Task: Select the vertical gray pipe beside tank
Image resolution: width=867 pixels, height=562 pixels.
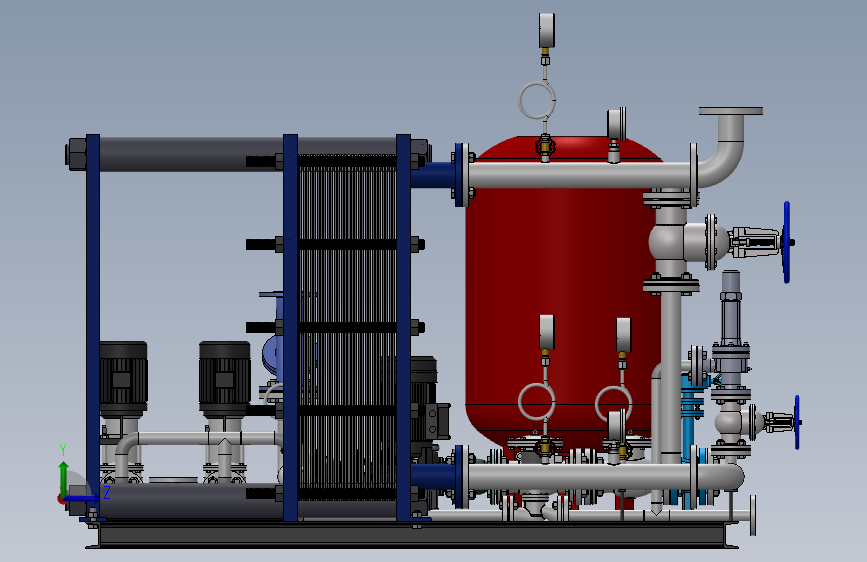Action: click(x=671, y=376)
